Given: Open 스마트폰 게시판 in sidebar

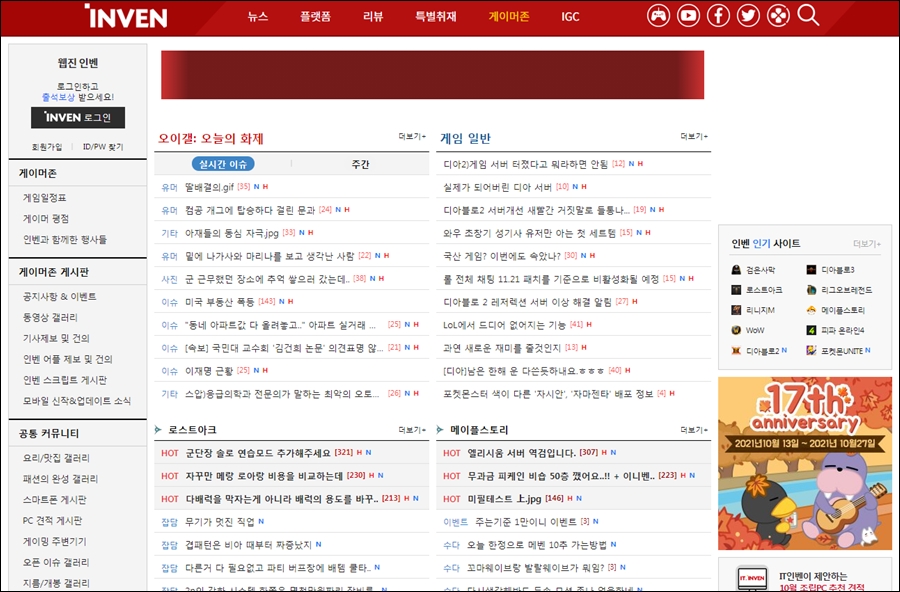Looking at the screenshot, I should [x=55, y=500].
